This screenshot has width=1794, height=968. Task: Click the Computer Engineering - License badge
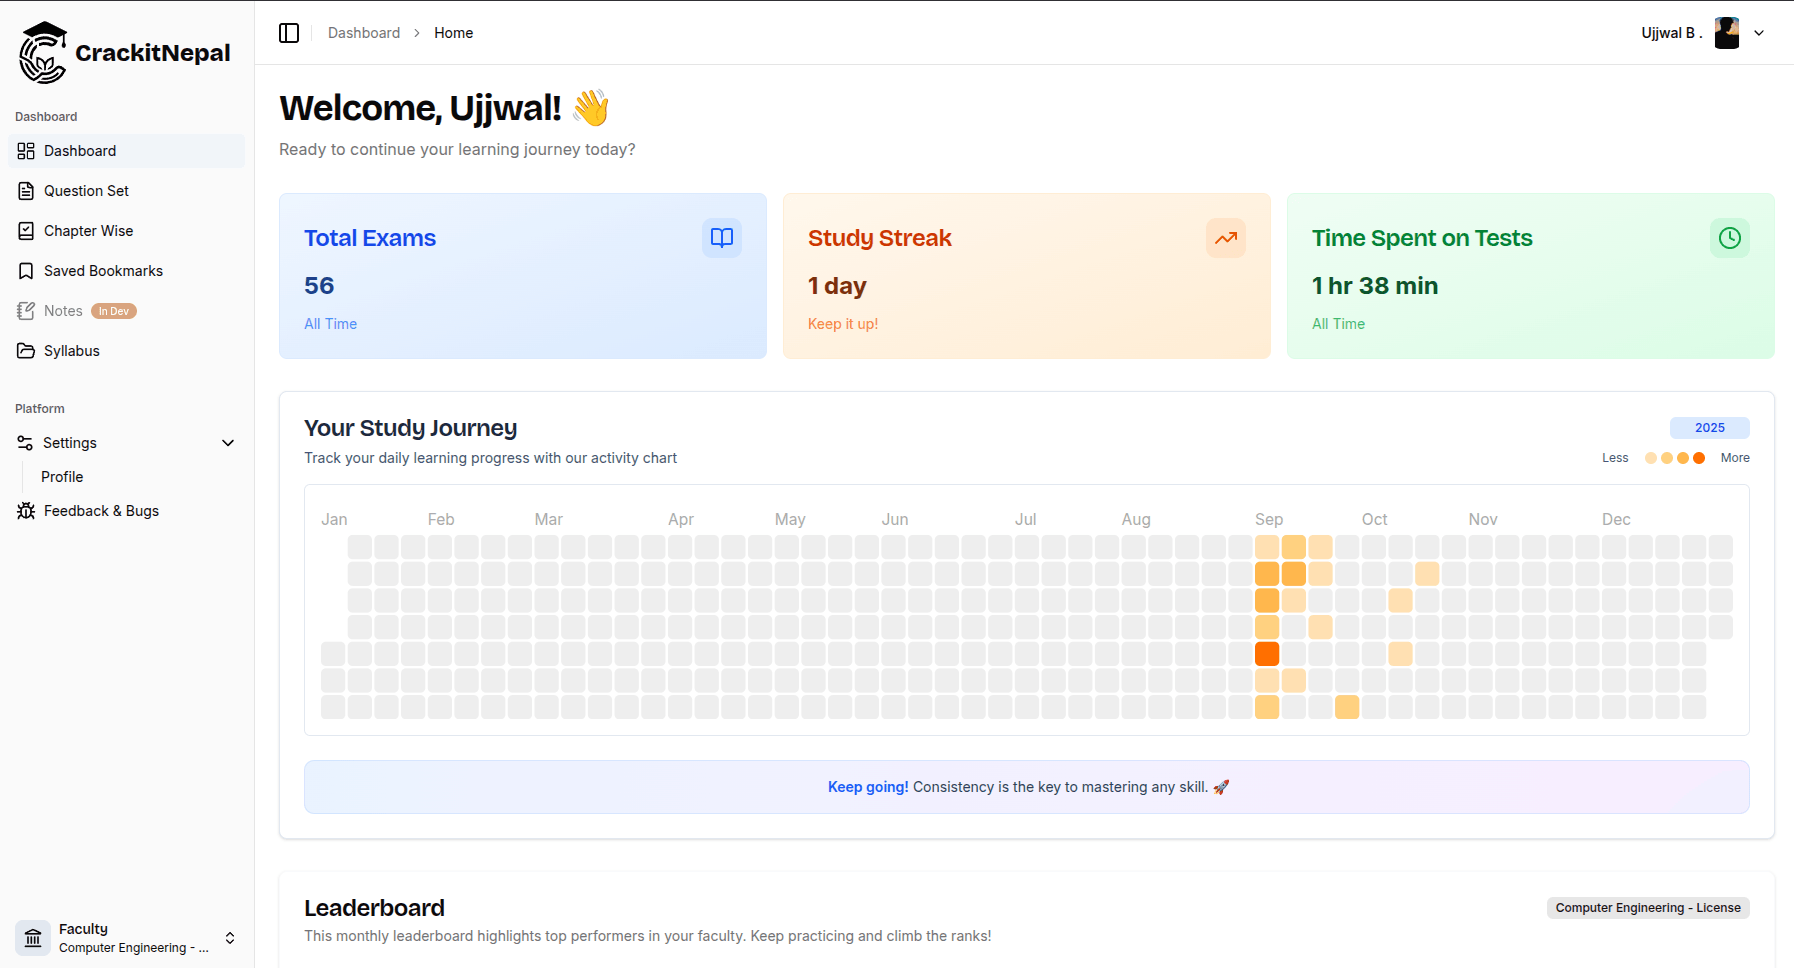tap(1647, 908)
